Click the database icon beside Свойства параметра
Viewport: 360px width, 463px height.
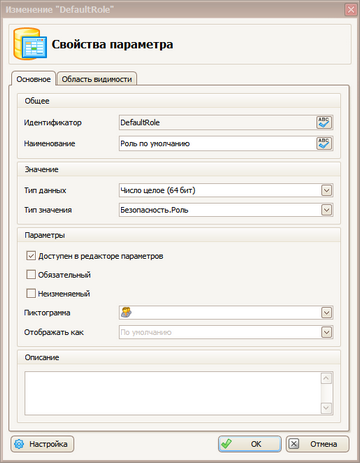[30, 44]
